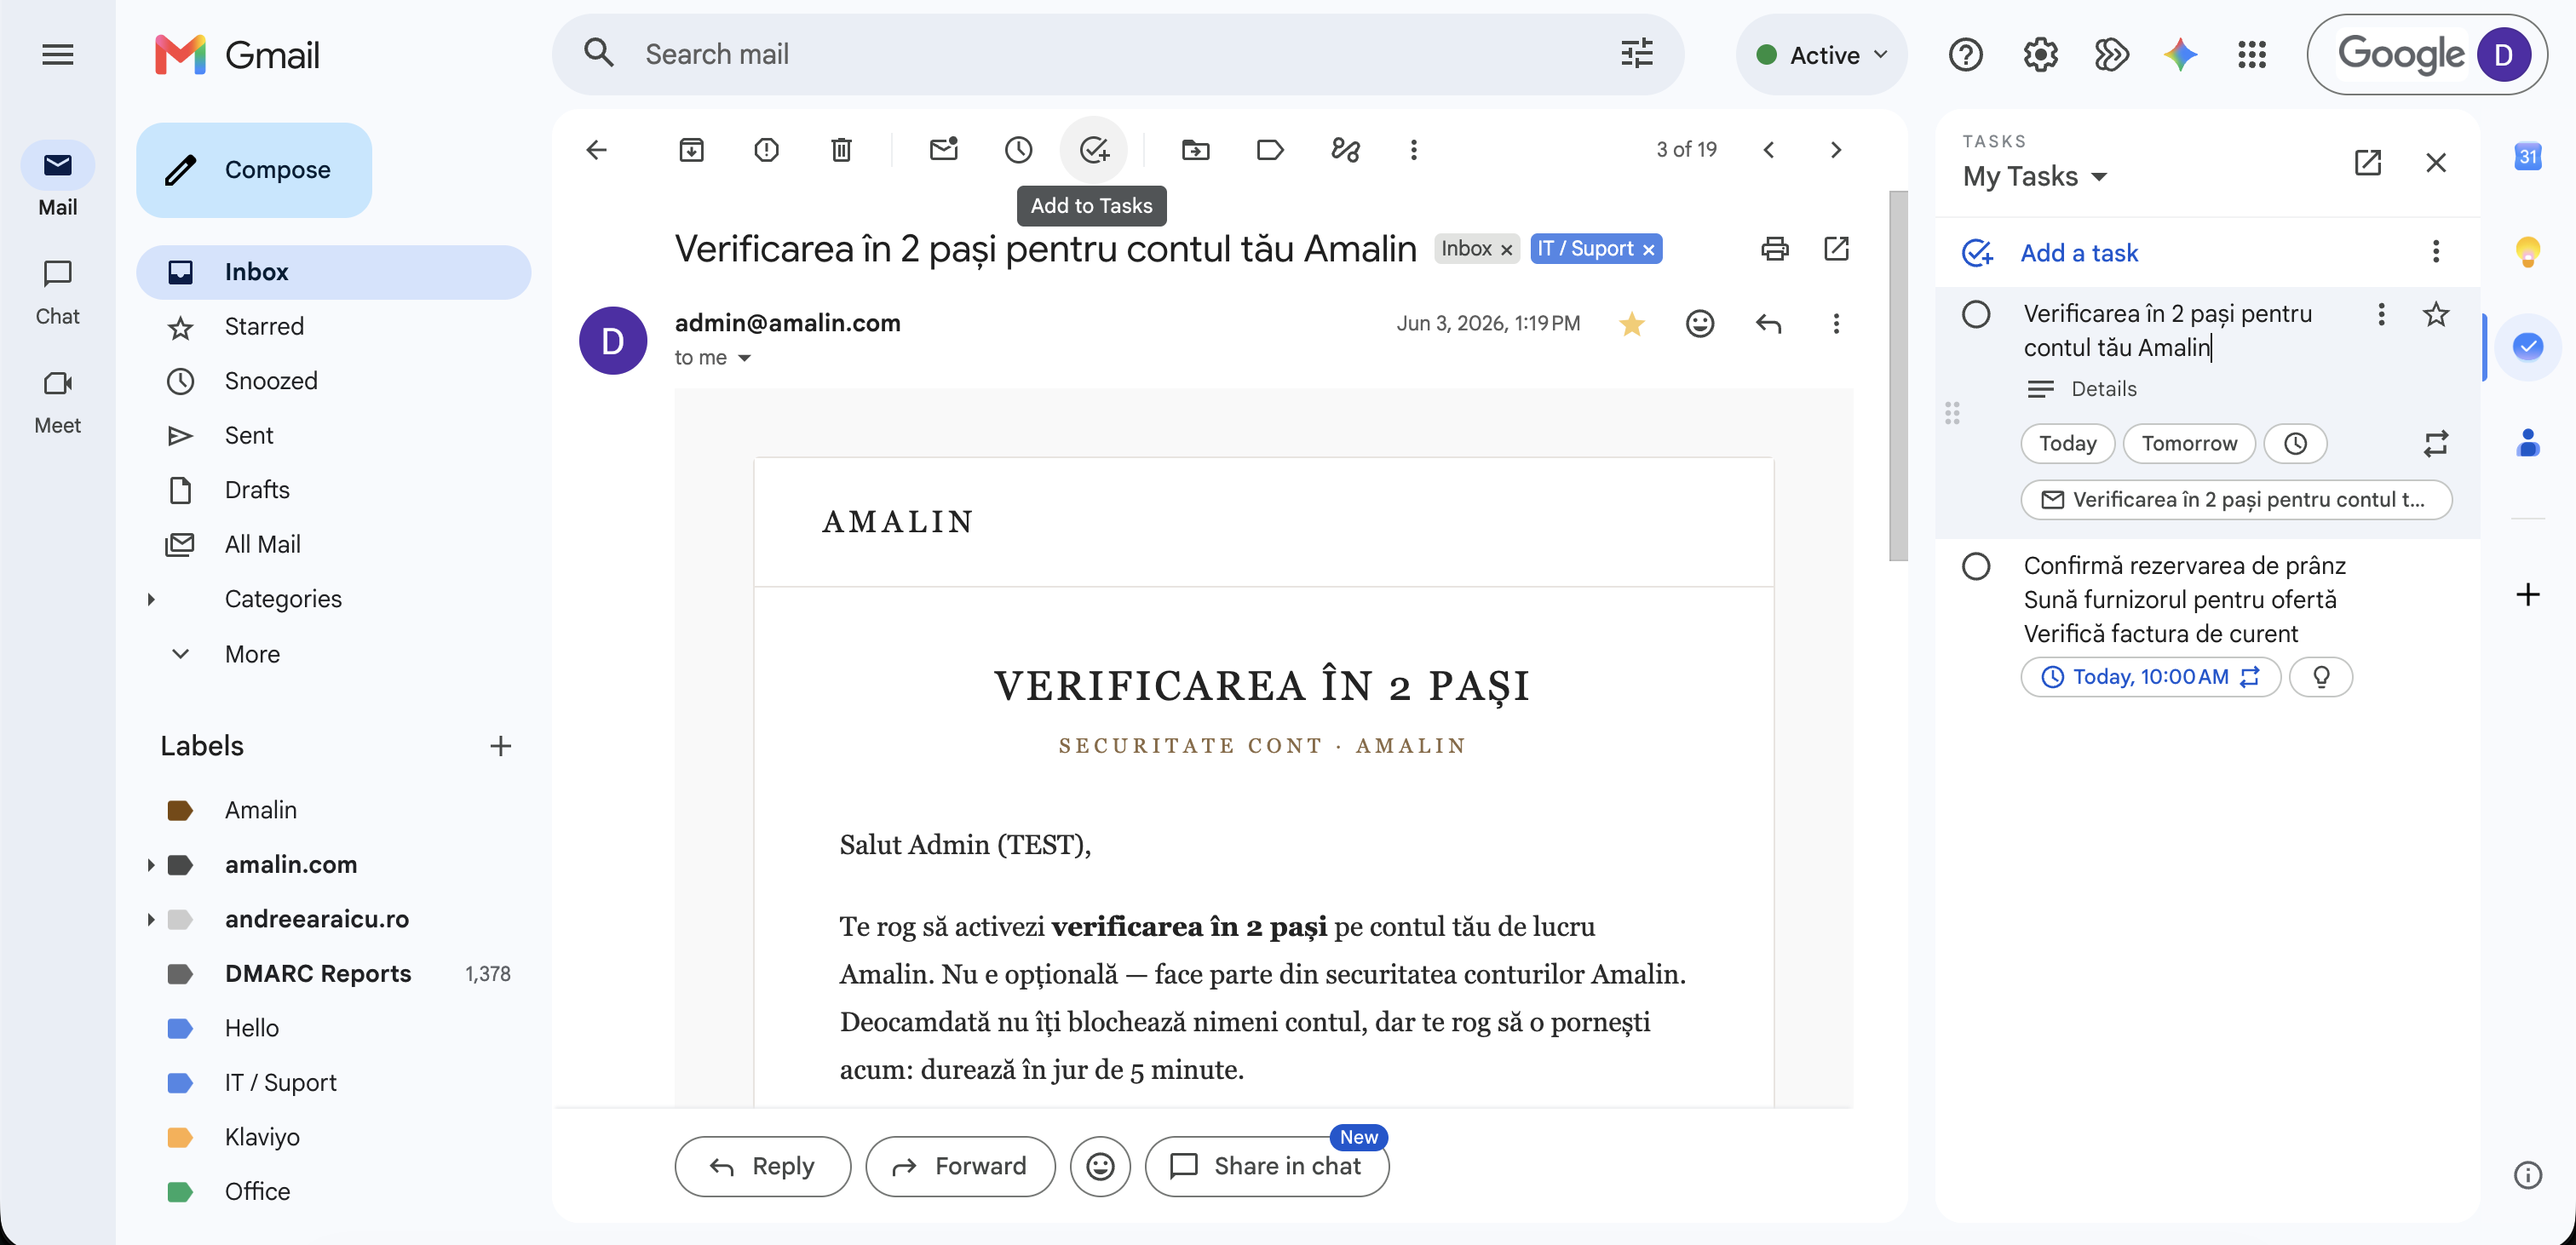The height and width of the screenshot is (1245, 2576).
Task: Go to the newer email with the left chevron
Action: tap(1768, 150)
